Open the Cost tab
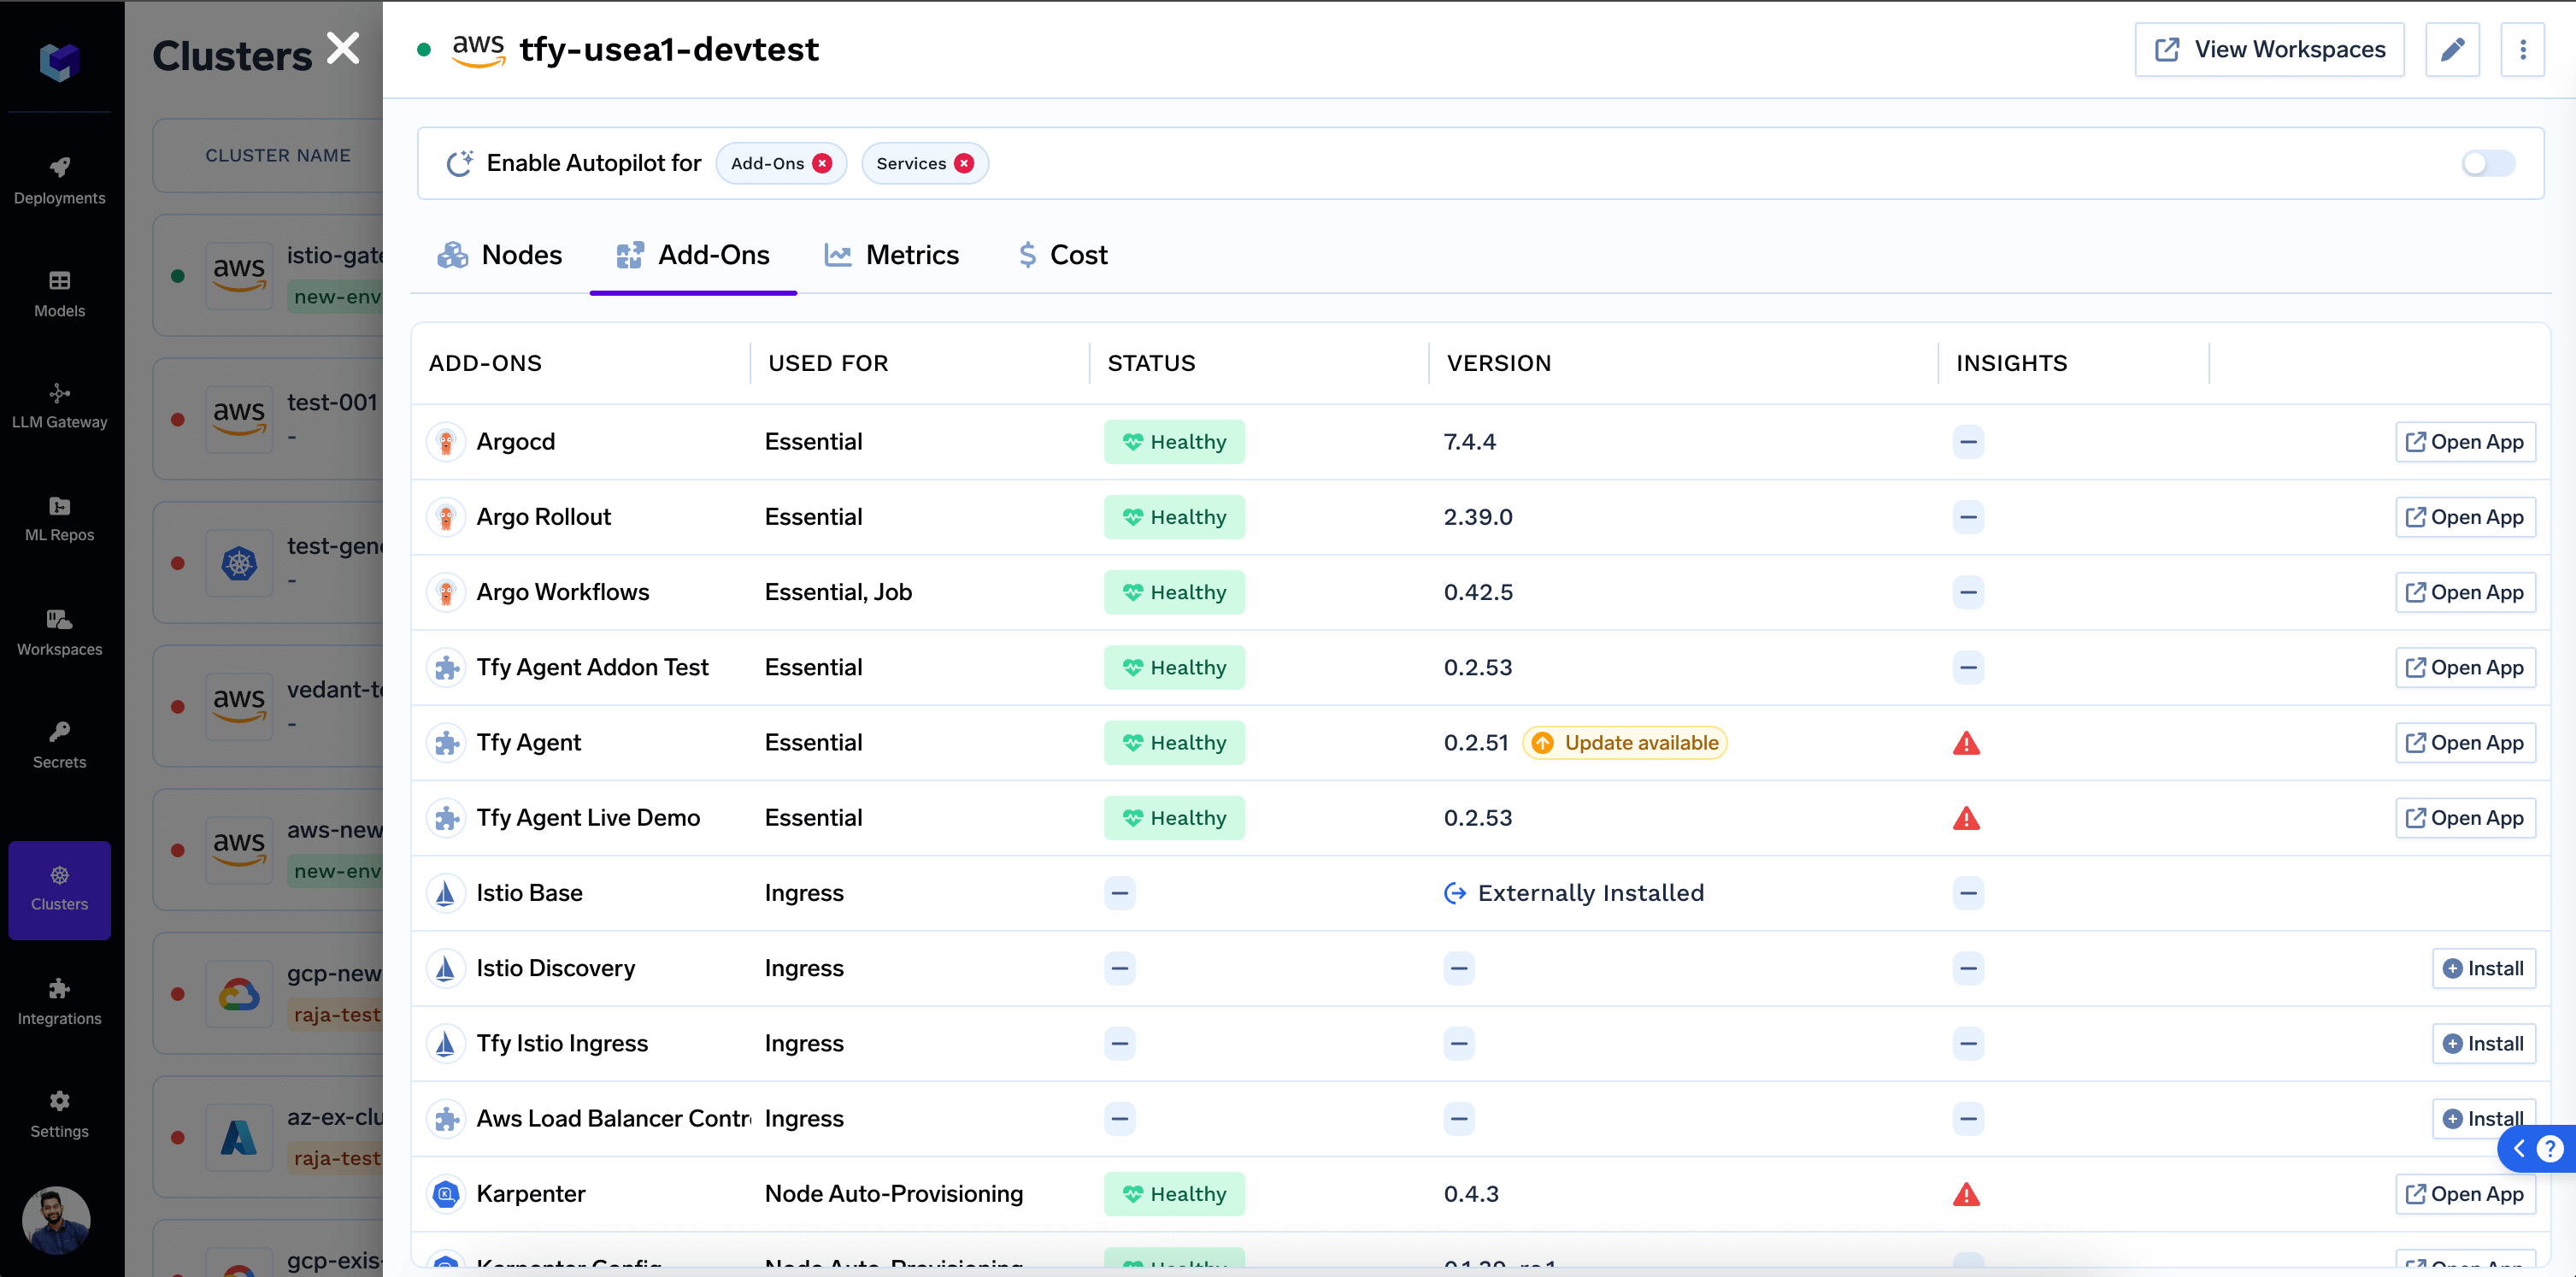The height and width of the screenshot is (1277, 2576). pos(1062,255)
